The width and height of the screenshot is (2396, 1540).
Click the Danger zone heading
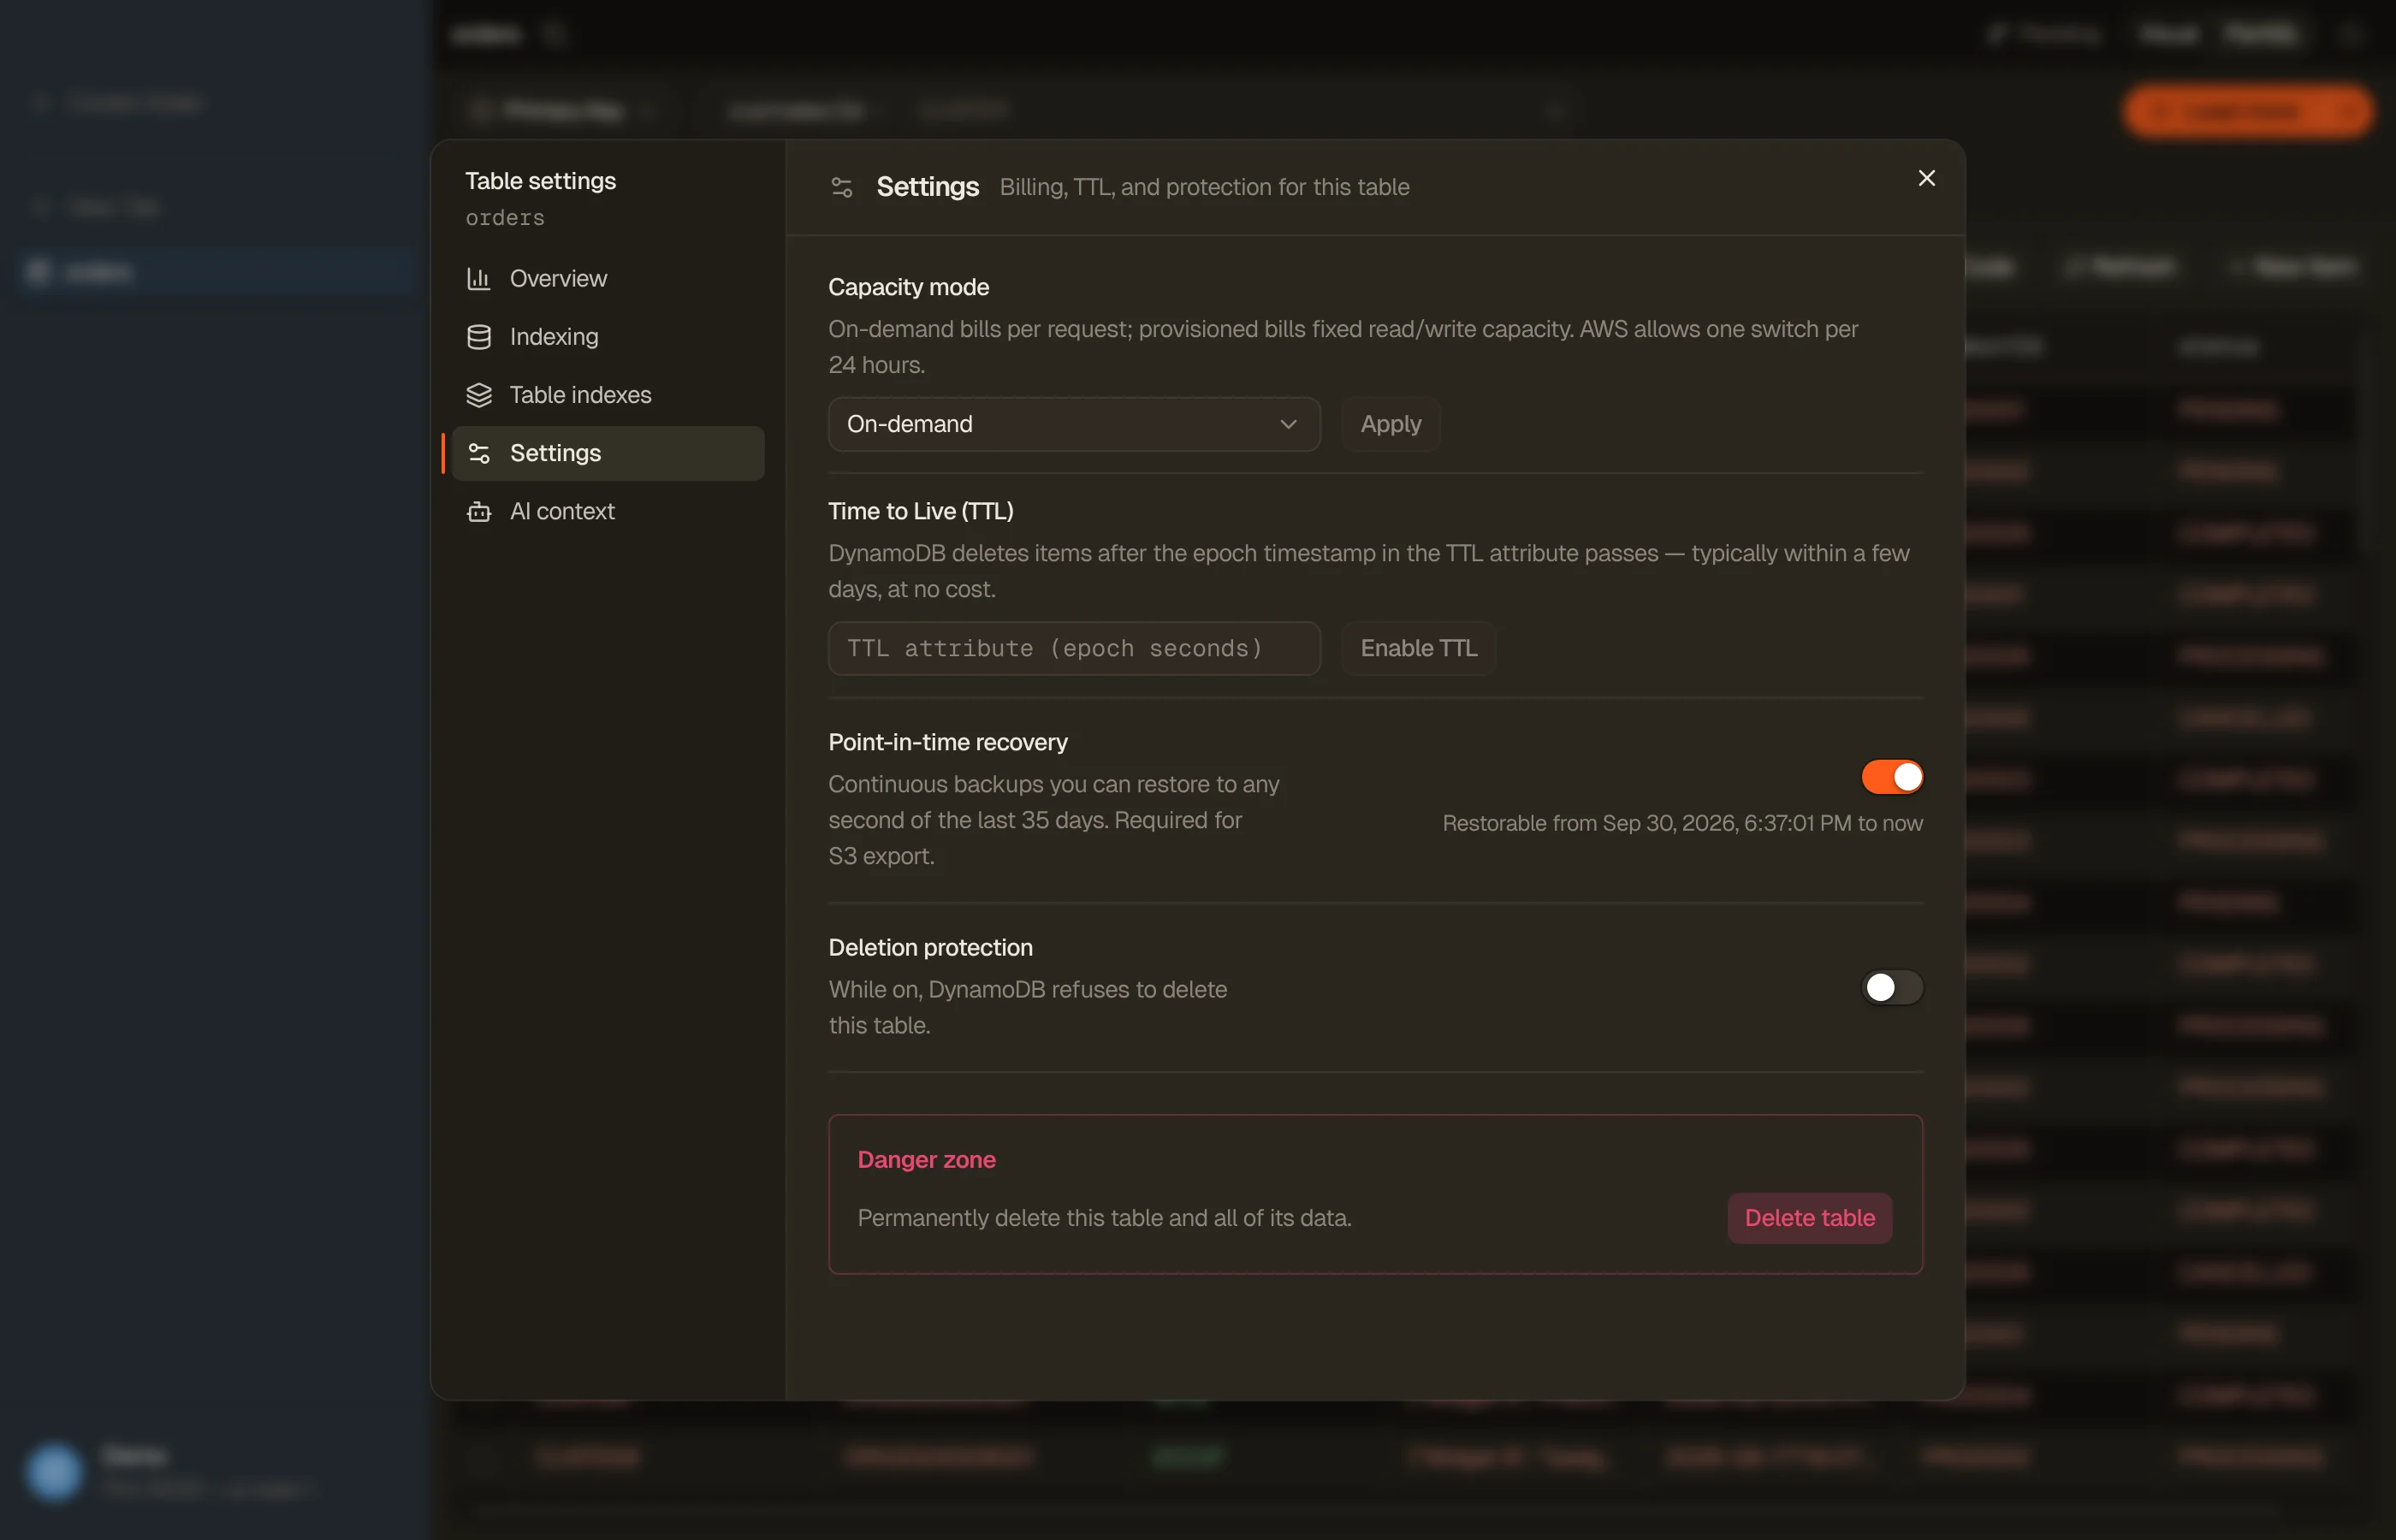click(x=926, y=1159)
